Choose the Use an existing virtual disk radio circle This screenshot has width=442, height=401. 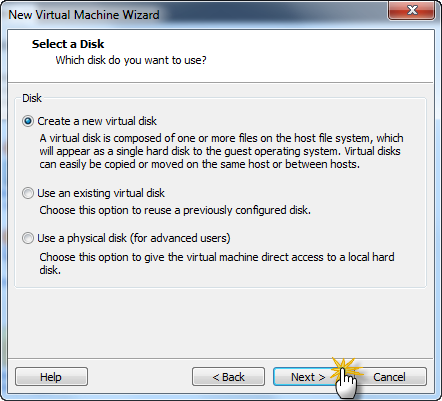tap(28, 193)
